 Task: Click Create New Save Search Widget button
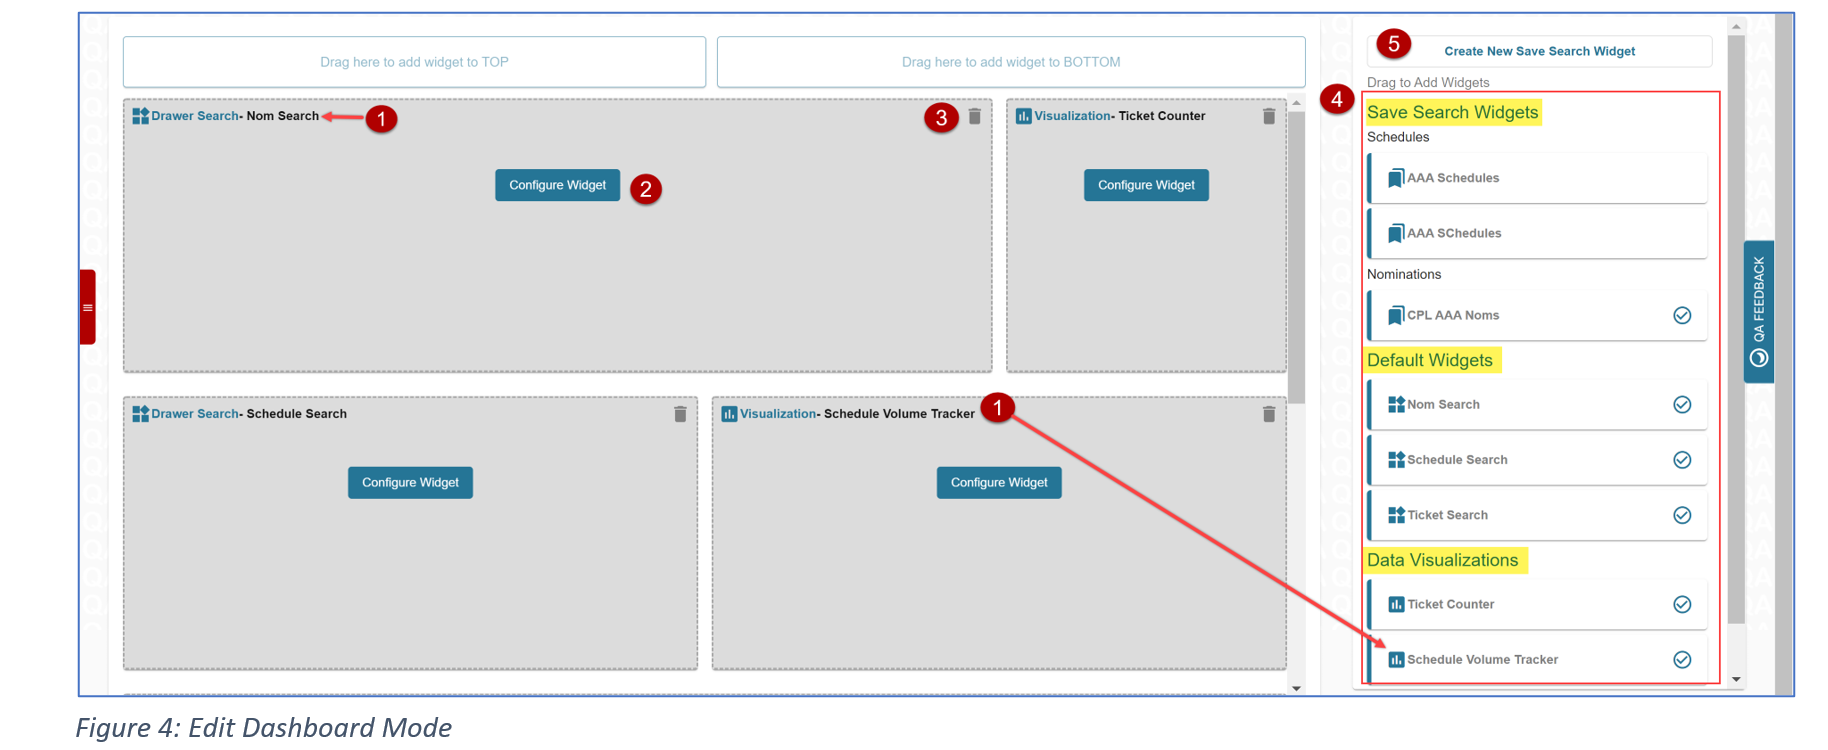pyautogui.click(x=1538, y=51)
